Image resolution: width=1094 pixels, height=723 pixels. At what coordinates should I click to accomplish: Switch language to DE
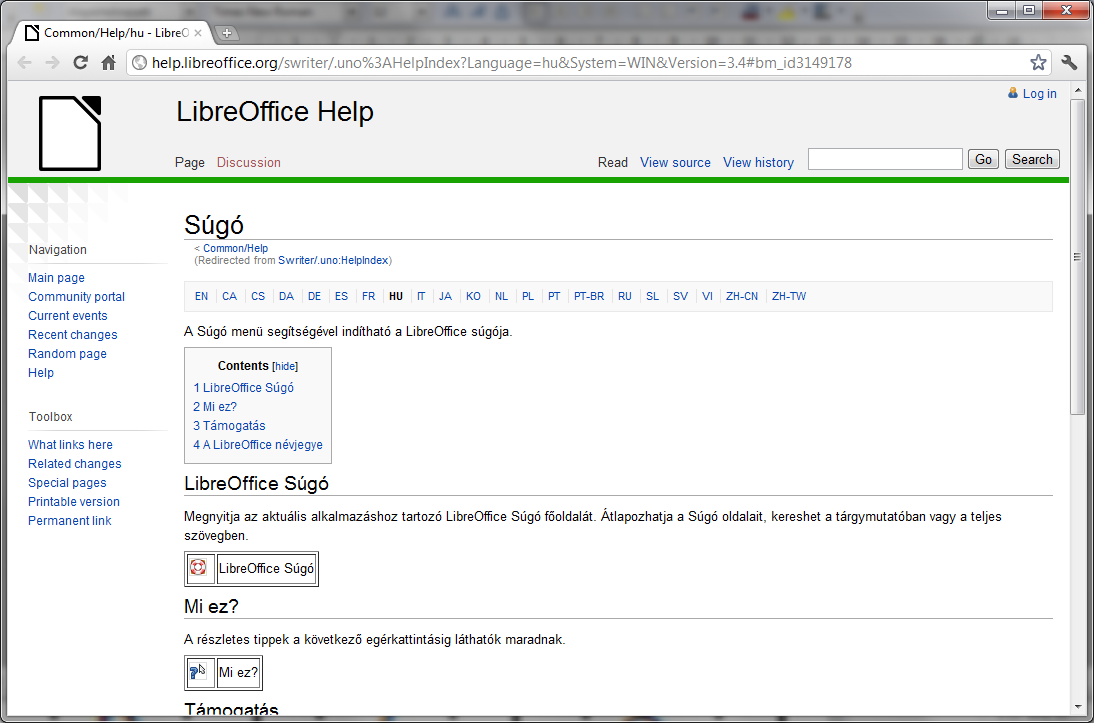[x=315, y=297]
